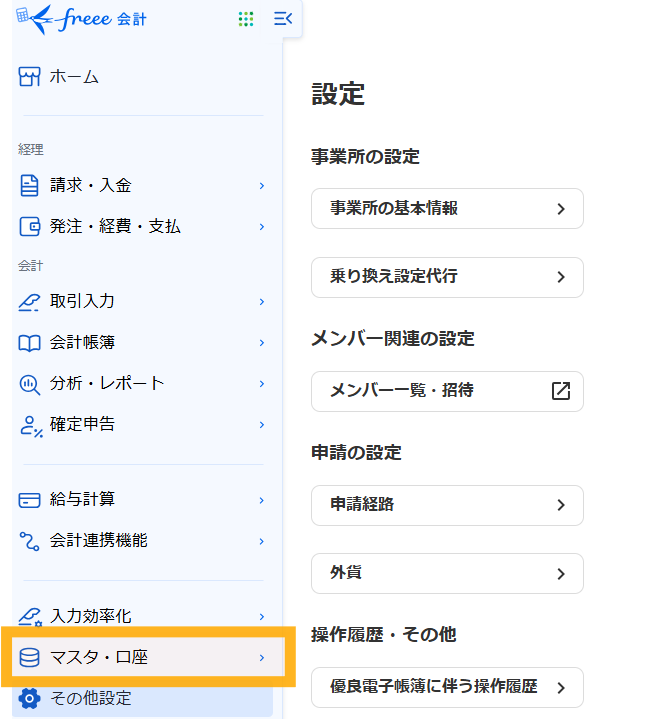This screenshot has width=666, height=719.
Task: Click the 発注・経費・支払 wallet icon
Action: tap(29, 227)
